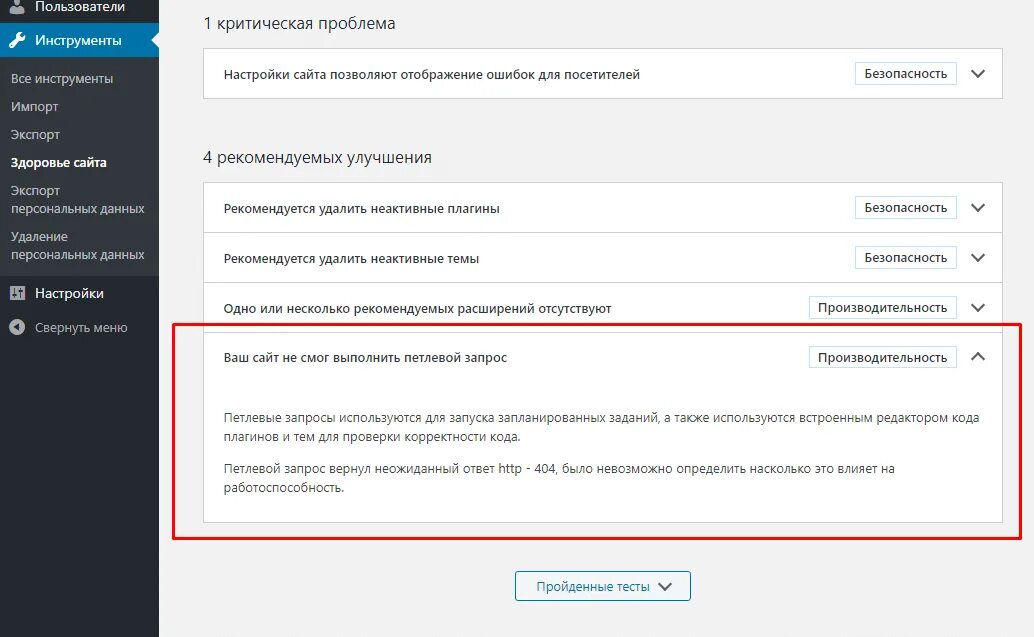Expand the inactive themes recommendation
This screenshot has width=1034, height=637.
(978, 258)
